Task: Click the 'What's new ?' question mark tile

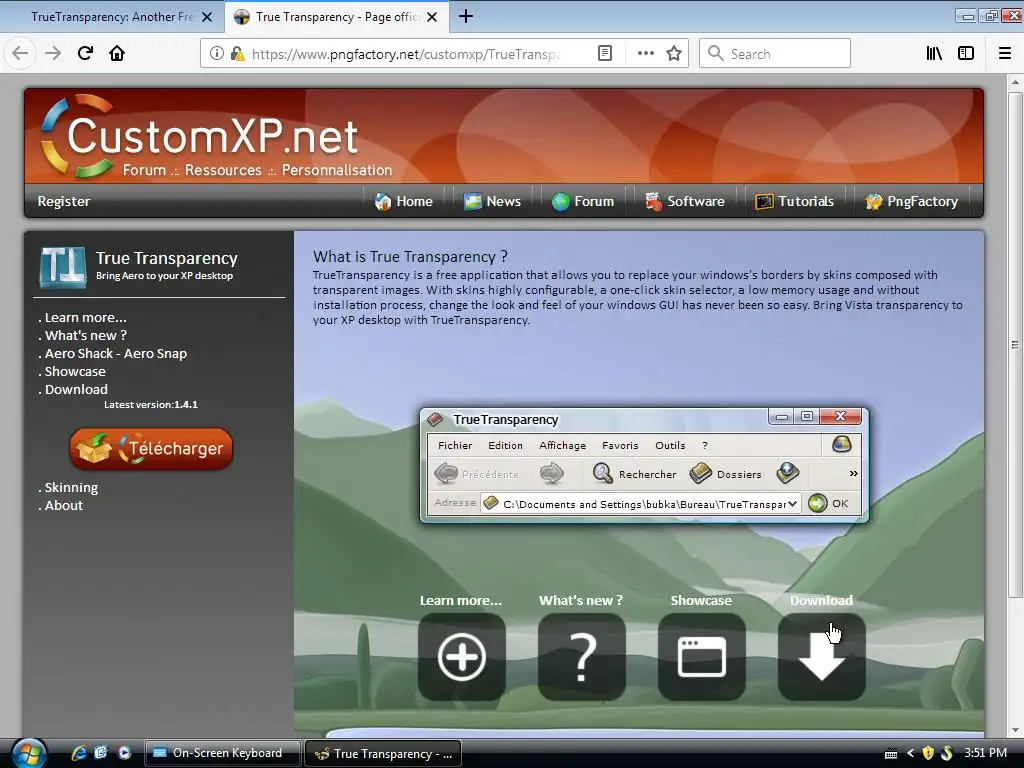Action: click(x=582, y=656)
